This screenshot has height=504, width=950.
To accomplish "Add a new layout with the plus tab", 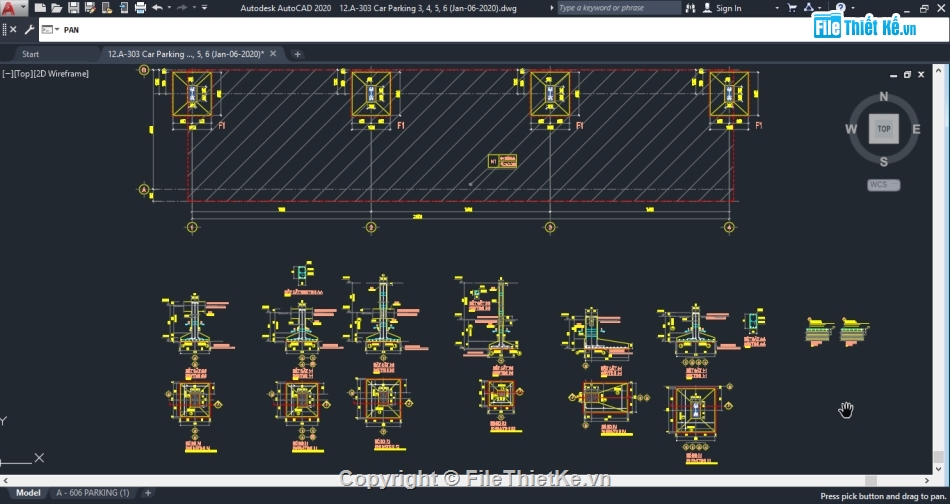I will coord(147,492).
